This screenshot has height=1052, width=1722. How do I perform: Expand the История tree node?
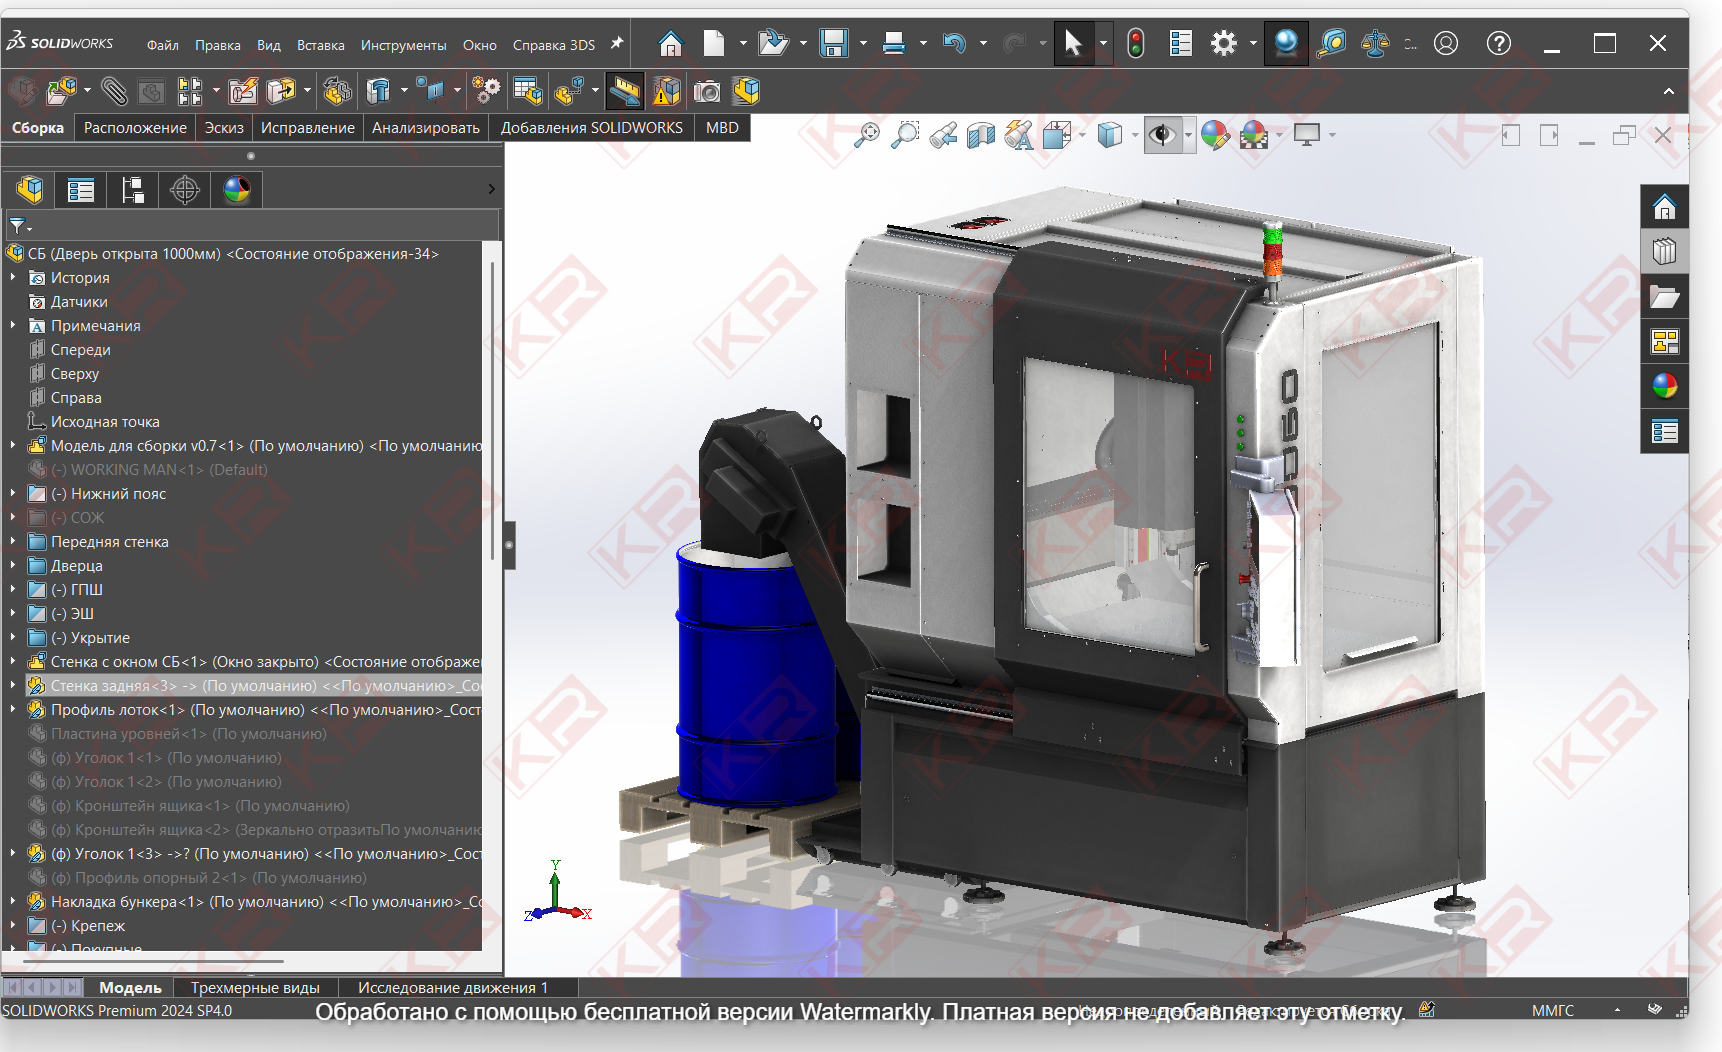click(x=13, y=278)
